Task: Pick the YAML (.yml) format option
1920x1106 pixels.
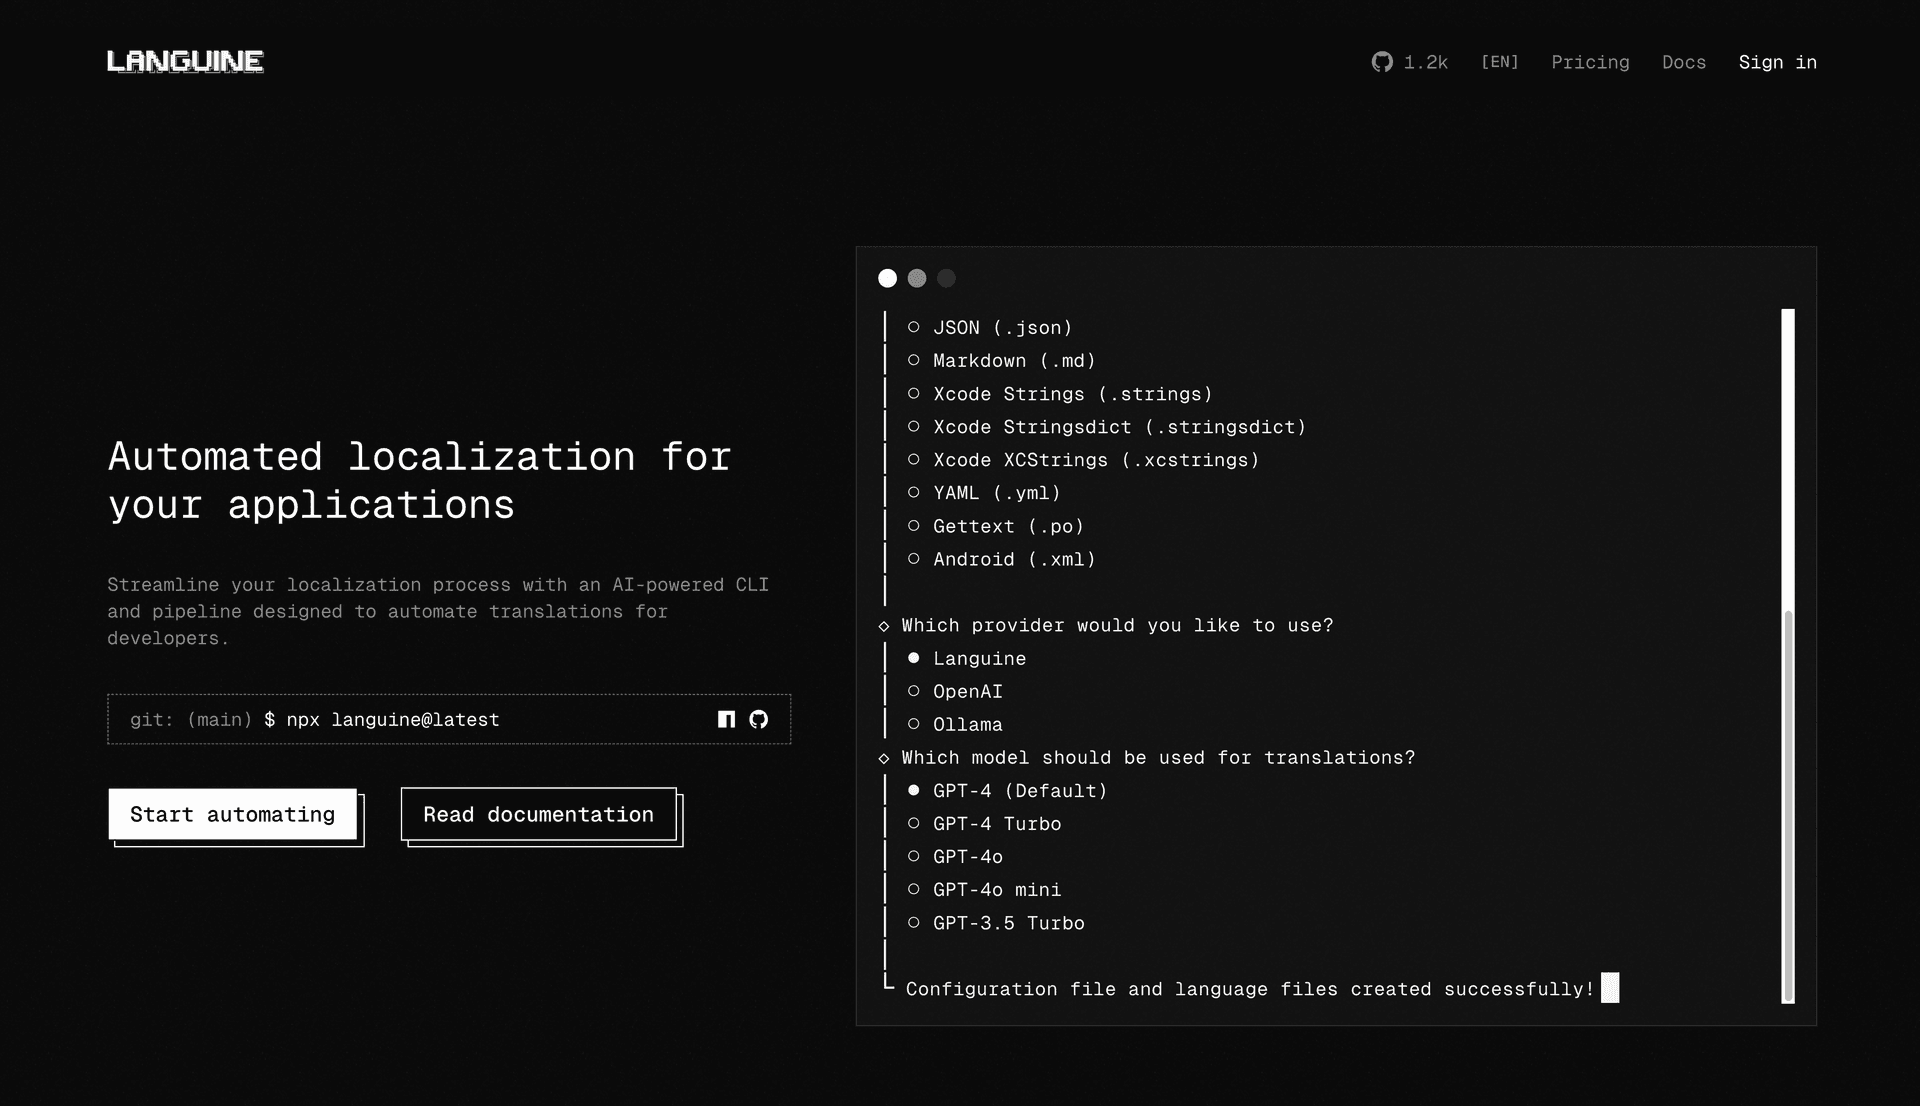Action: click(x=913, y=493)
